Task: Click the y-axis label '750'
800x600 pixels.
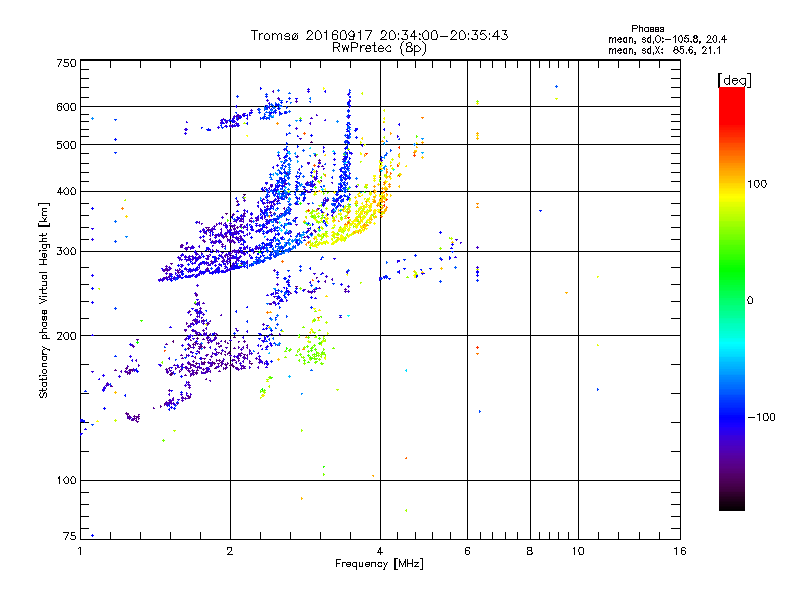Action: pos(66,63)
